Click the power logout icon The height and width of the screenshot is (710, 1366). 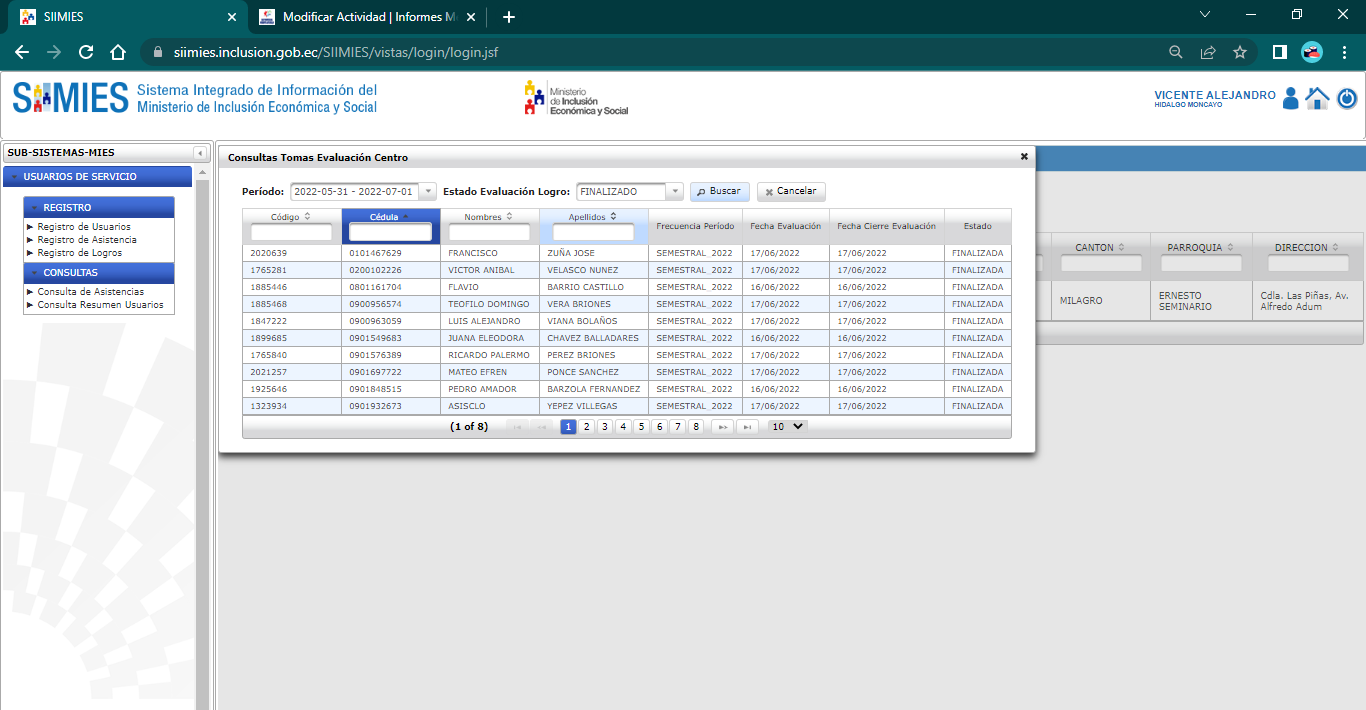click(1347, 98)
